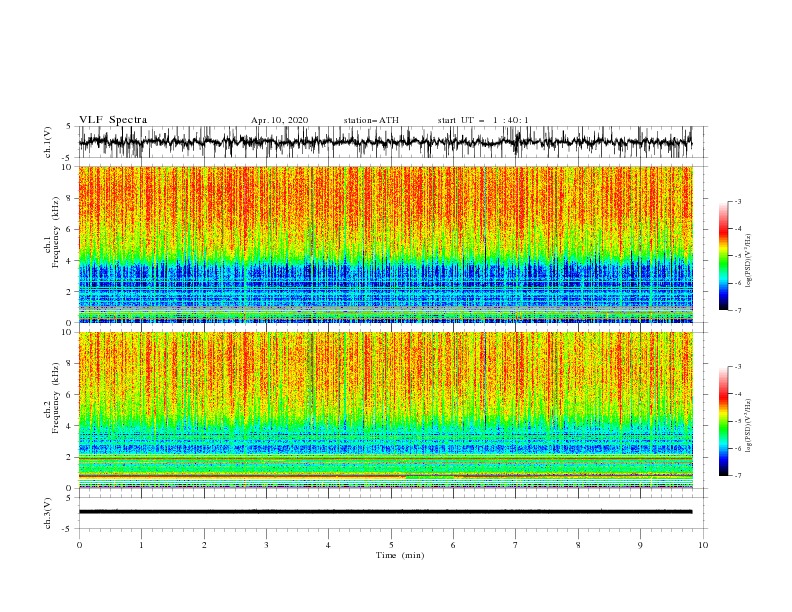Viewport: 792px width, 612px height.
Task: Click the 'ch.1(V)' waveform axis label
Action: (x=48, y=142)
